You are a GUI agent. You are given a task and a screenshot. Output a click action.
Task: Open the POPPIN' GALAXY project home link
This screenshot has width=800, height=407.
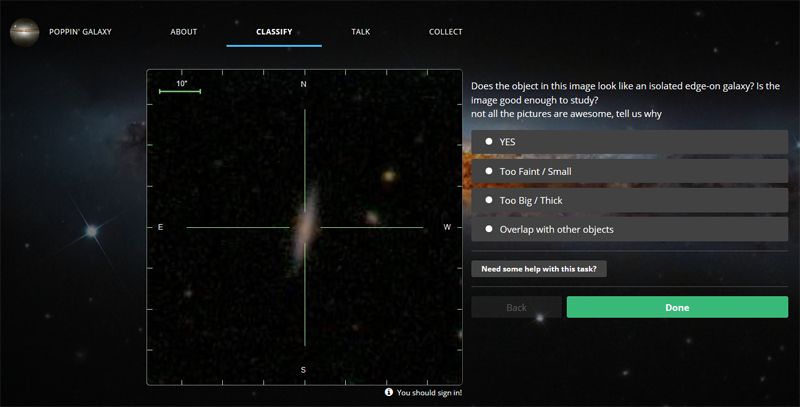[80, 32]
